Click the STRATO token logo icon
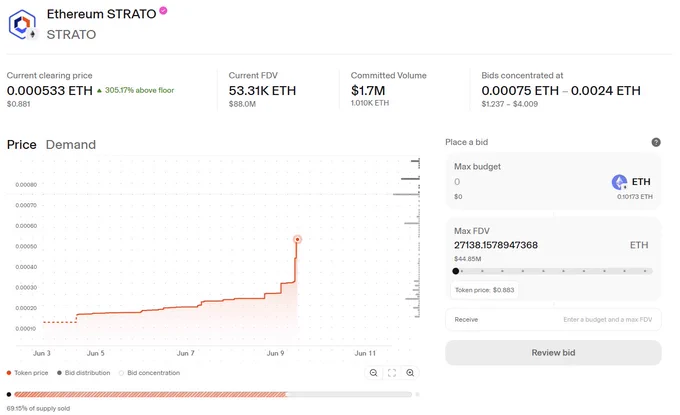 click(x=23, y=25)
